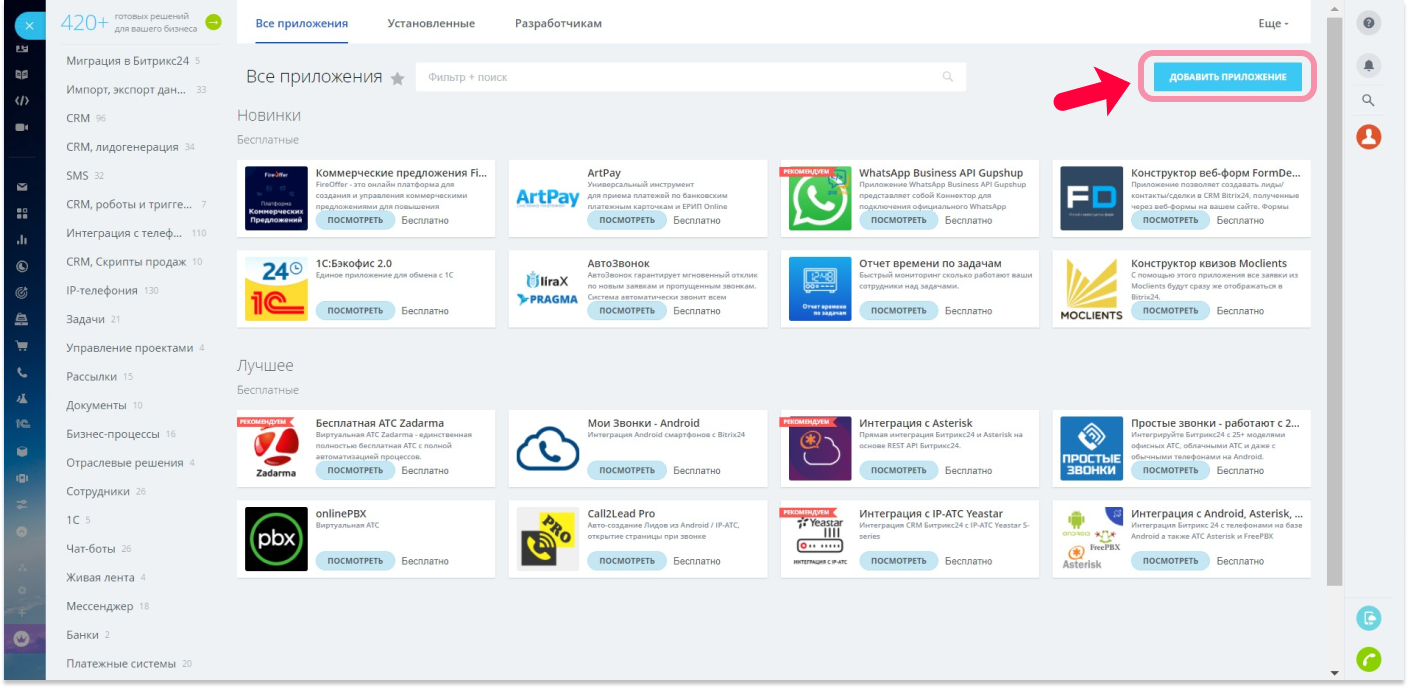Open the Moclients quiz builder logo
This screenshot has width=1408, height=688.
pos(1092,289)
